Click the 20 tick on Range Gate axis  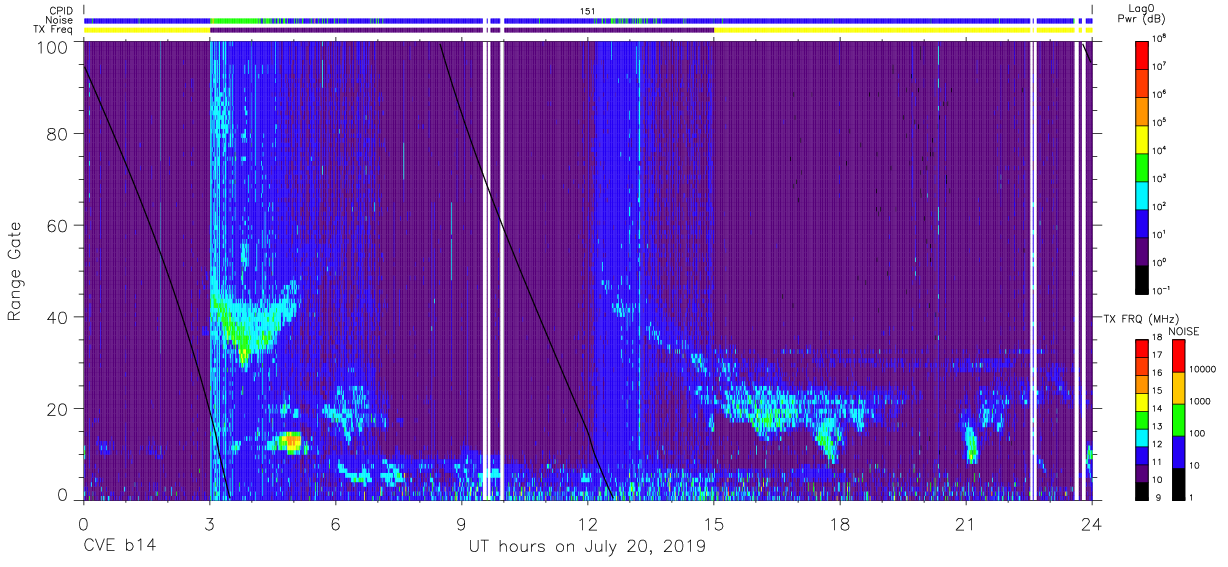pos(57,408)
